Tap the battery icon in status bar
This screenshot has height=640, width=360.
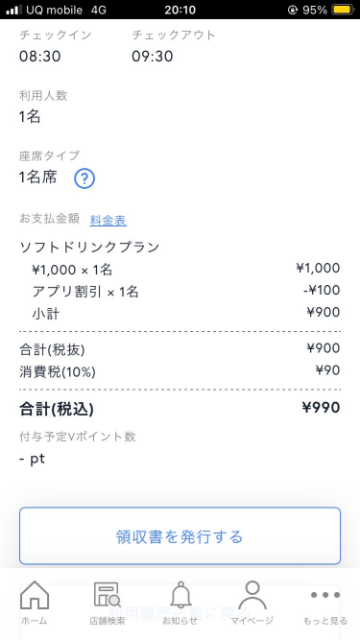tap(343, 9)
